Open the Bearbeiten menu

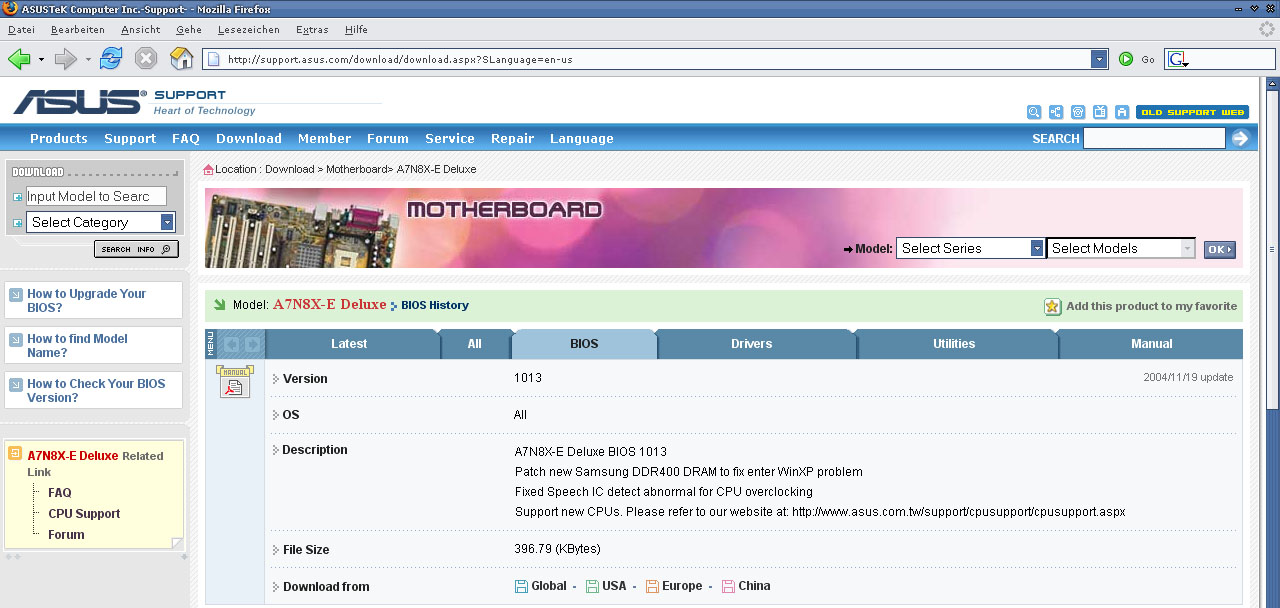[78, 30]
